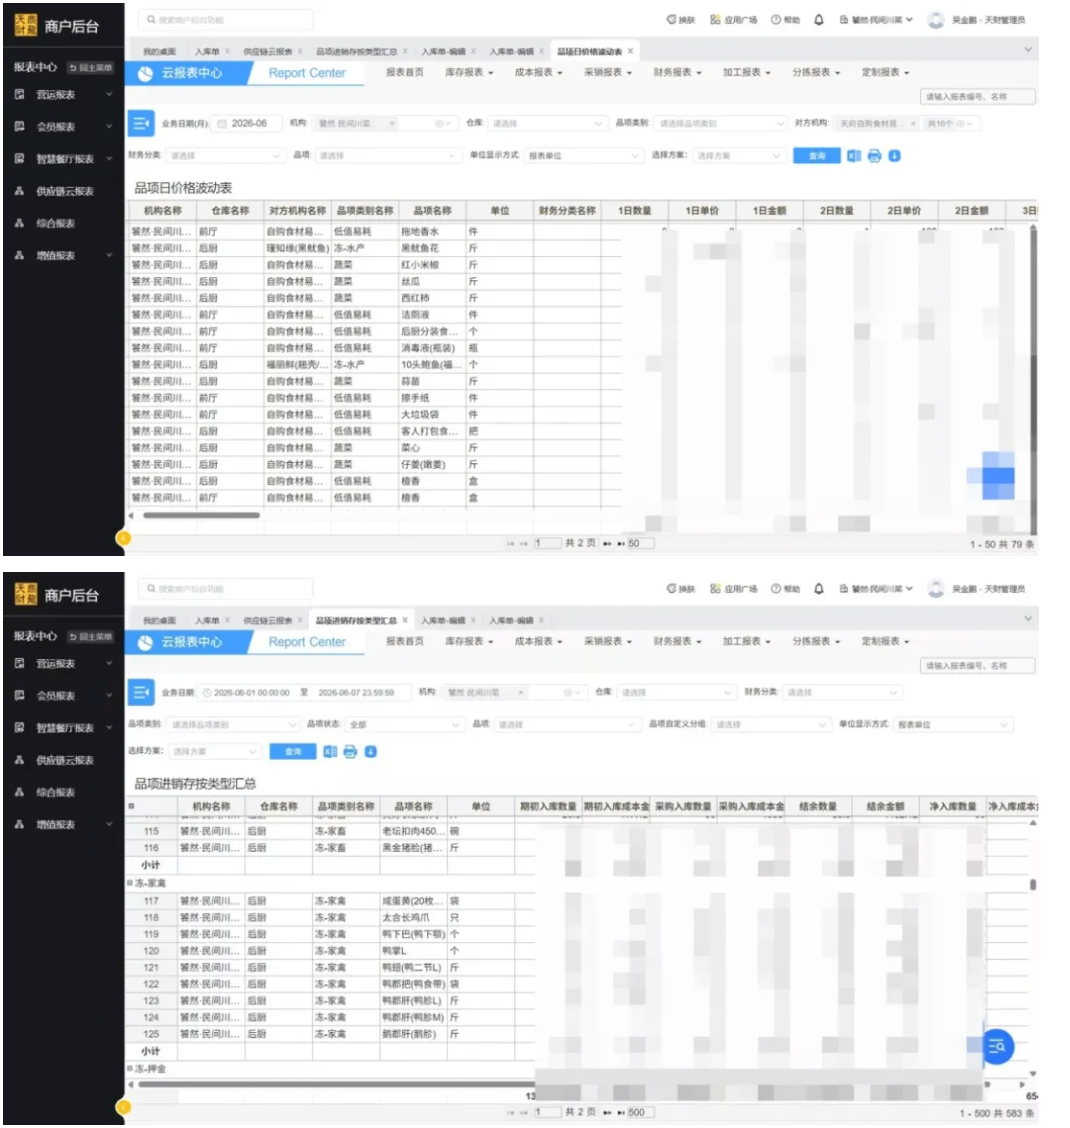
Task: Open 应用广场 in bottom screenshot header
Action: click(733, 588)
